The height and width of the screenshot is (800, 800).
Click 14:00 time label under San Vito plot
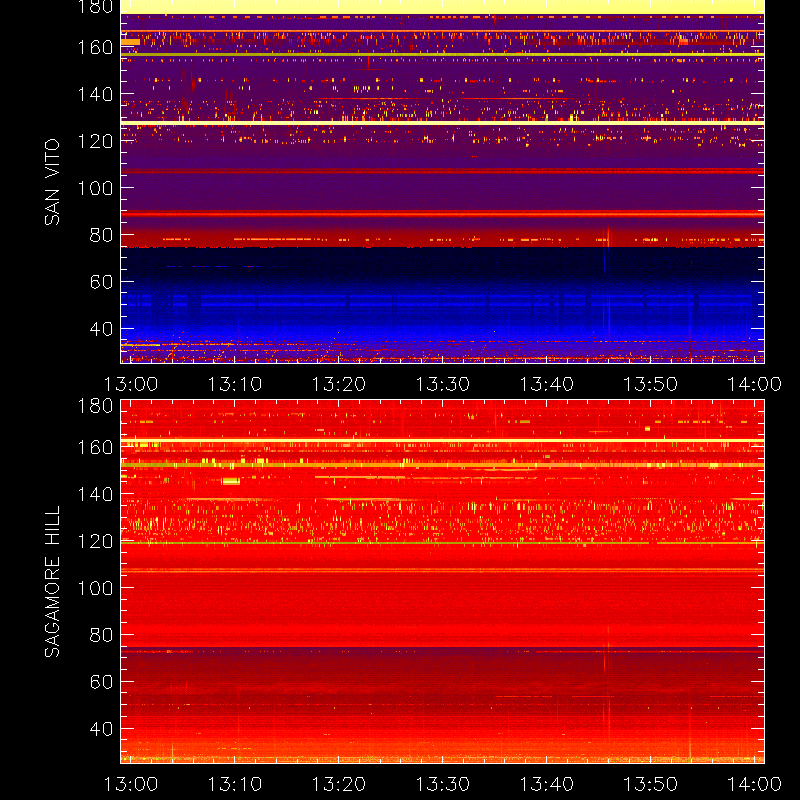point(754,384)
